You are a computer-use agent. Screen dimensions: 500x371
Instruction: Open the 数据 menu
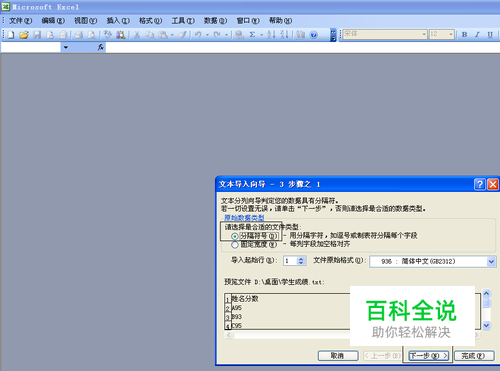pyautogui.click(x=215, y=21)
